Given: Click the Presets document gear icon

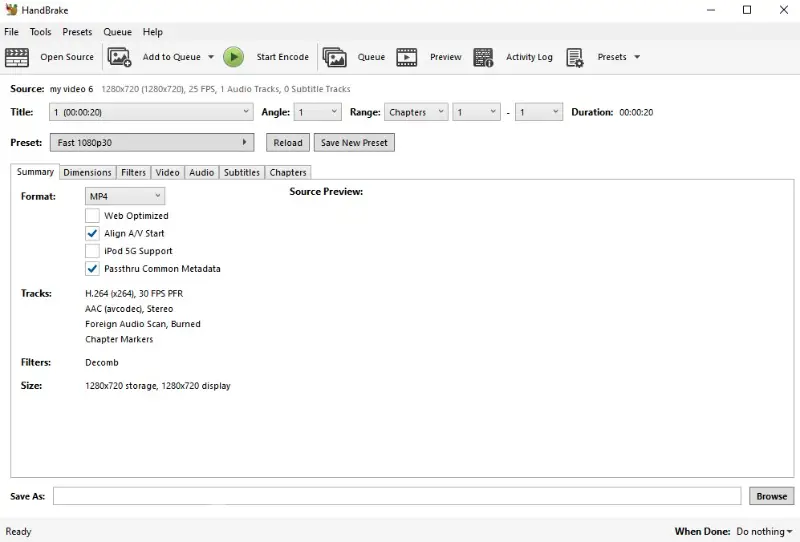Looking at the screenshot, I should pyautogui.click(x=575, y=57).
